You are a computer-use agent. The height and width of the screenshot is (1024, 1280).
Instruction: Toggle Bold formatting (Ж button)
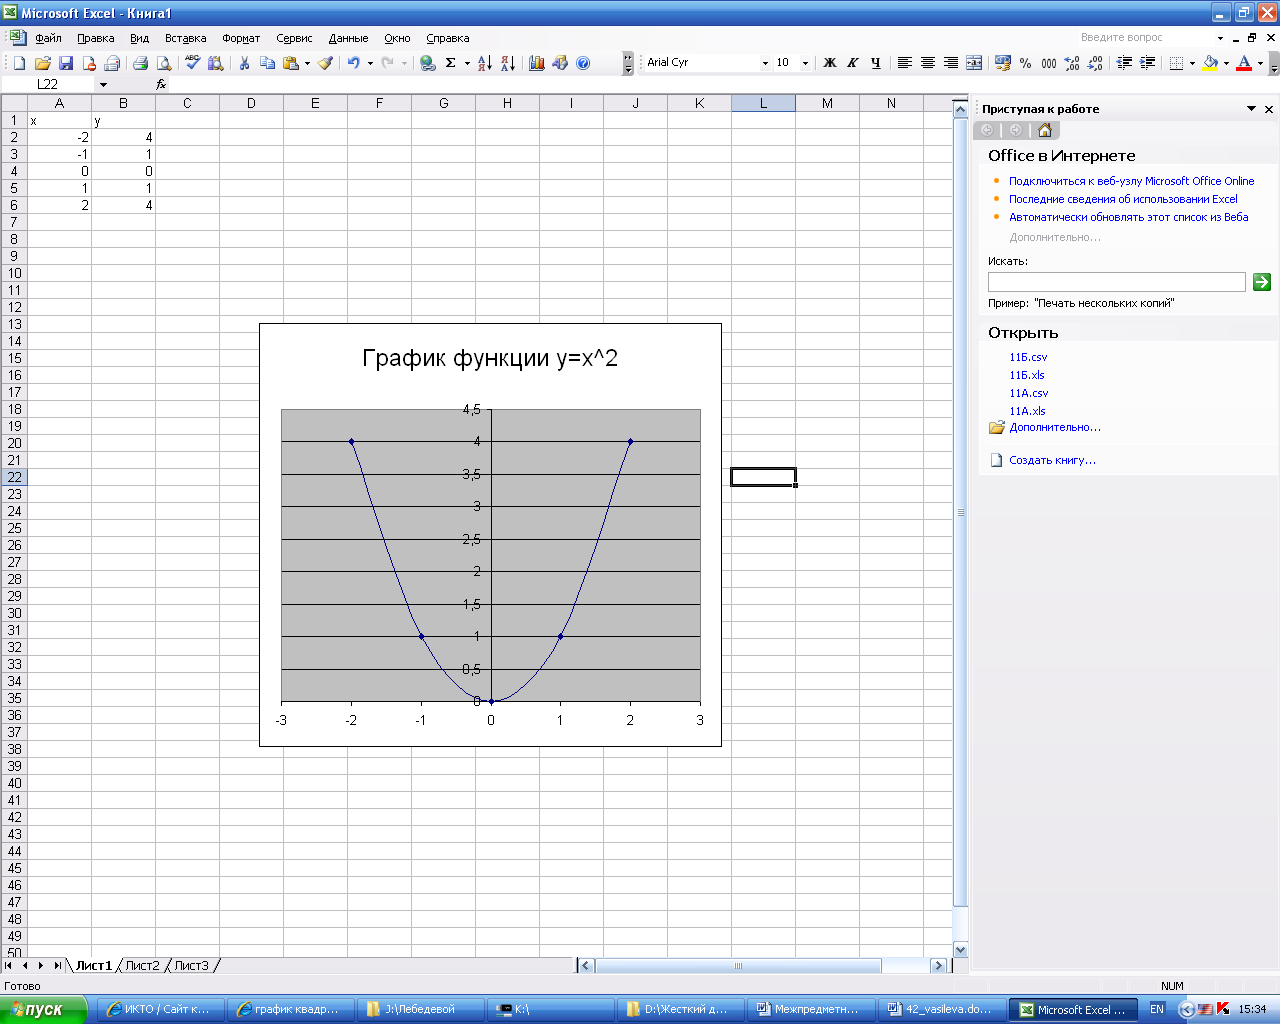tap(829, 63)
